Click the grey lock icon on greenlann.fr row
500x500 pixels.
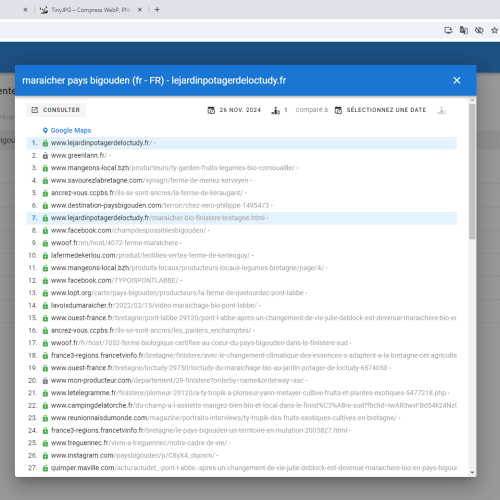coord(45,156)
